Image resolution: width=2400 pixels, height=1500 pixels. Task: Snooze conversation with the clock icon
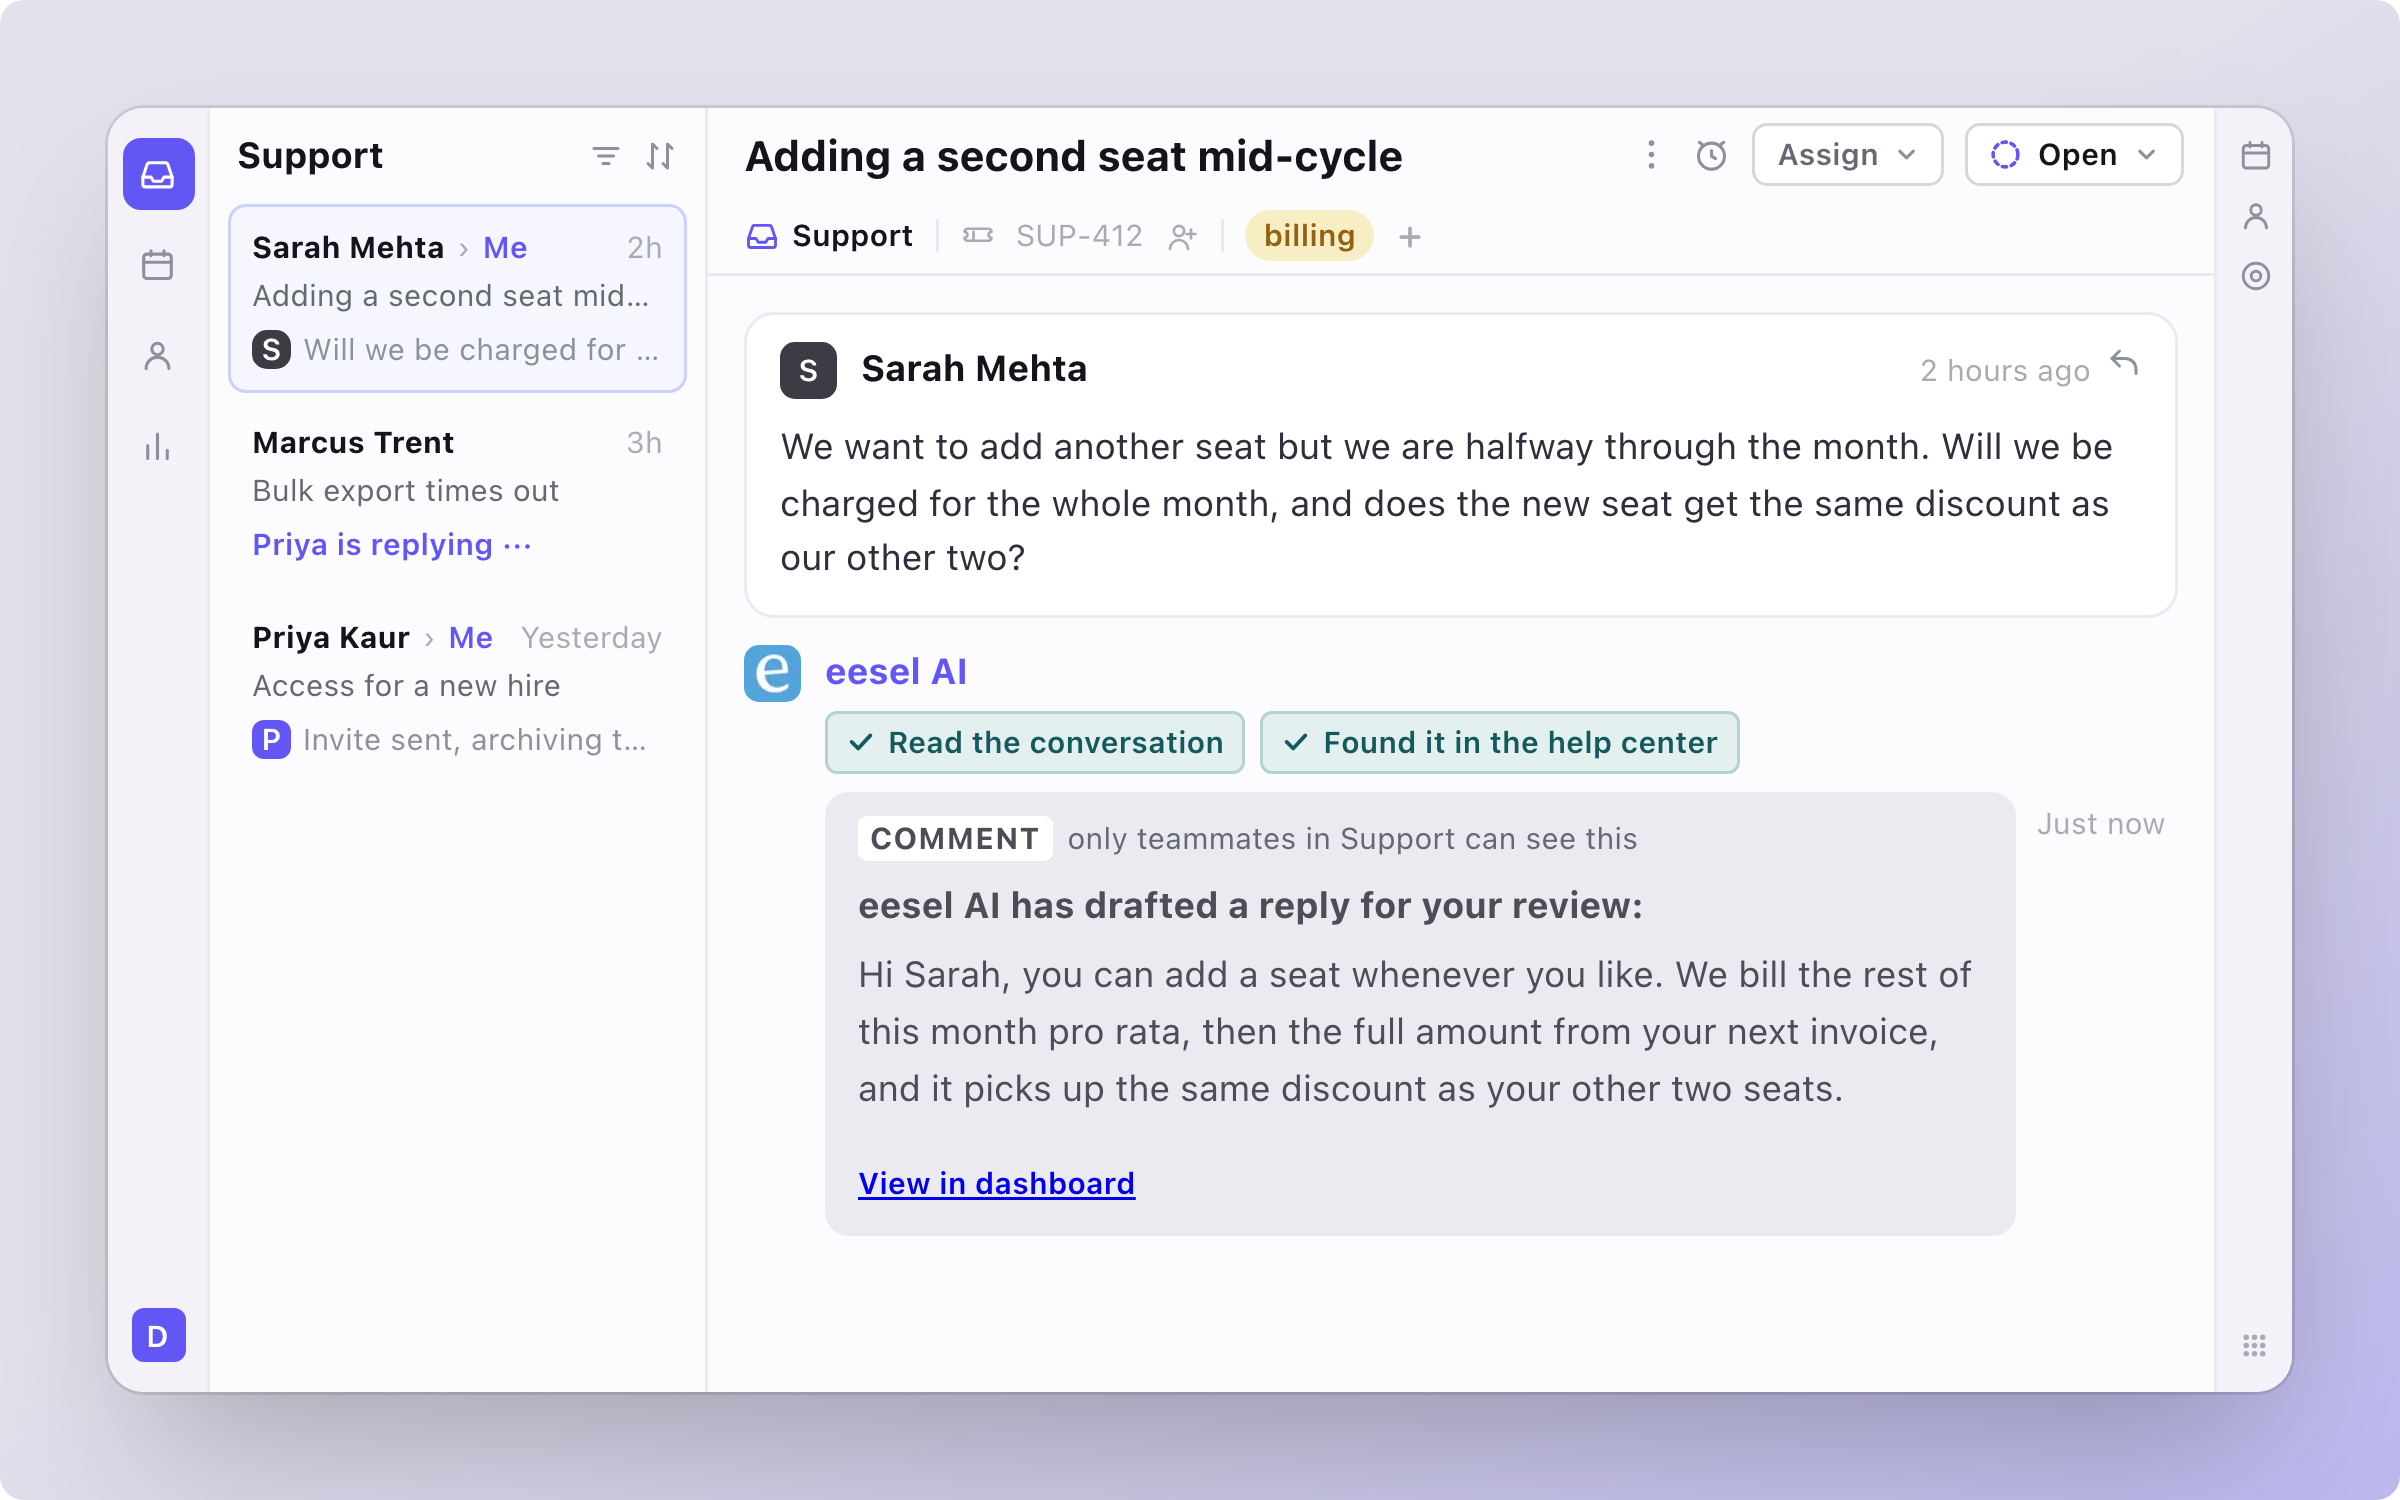click(1711, 155)
